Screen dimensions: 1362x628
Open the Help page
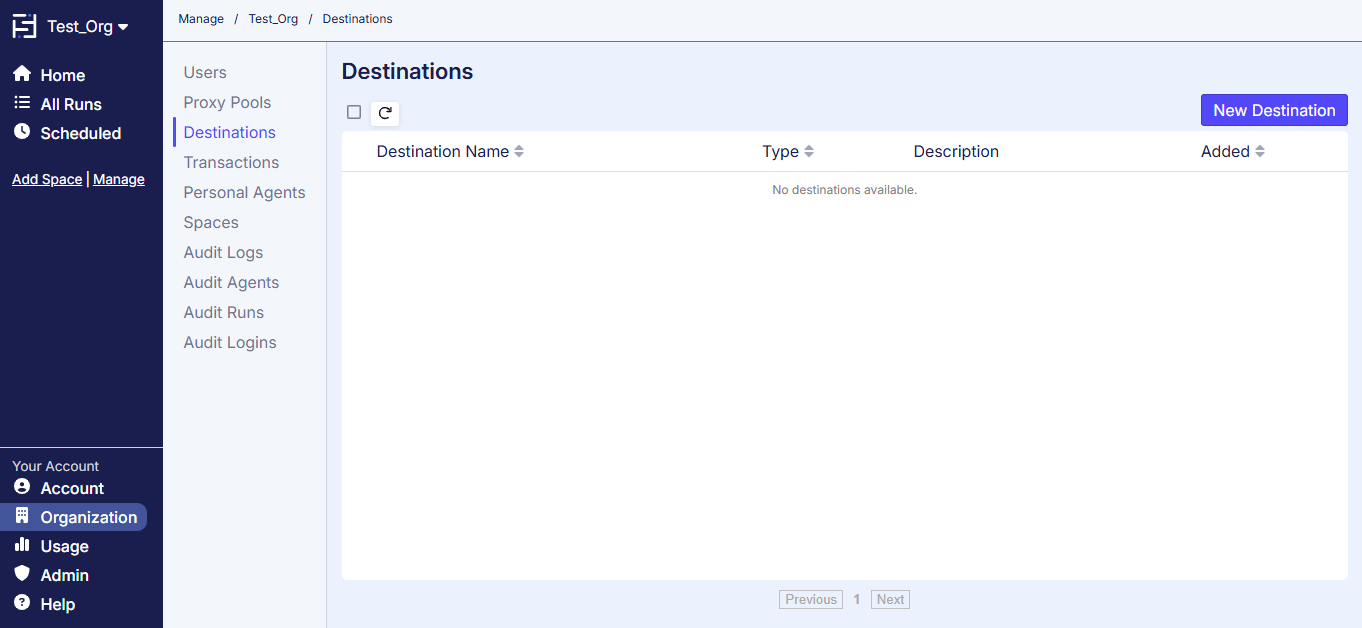point(58,604)
